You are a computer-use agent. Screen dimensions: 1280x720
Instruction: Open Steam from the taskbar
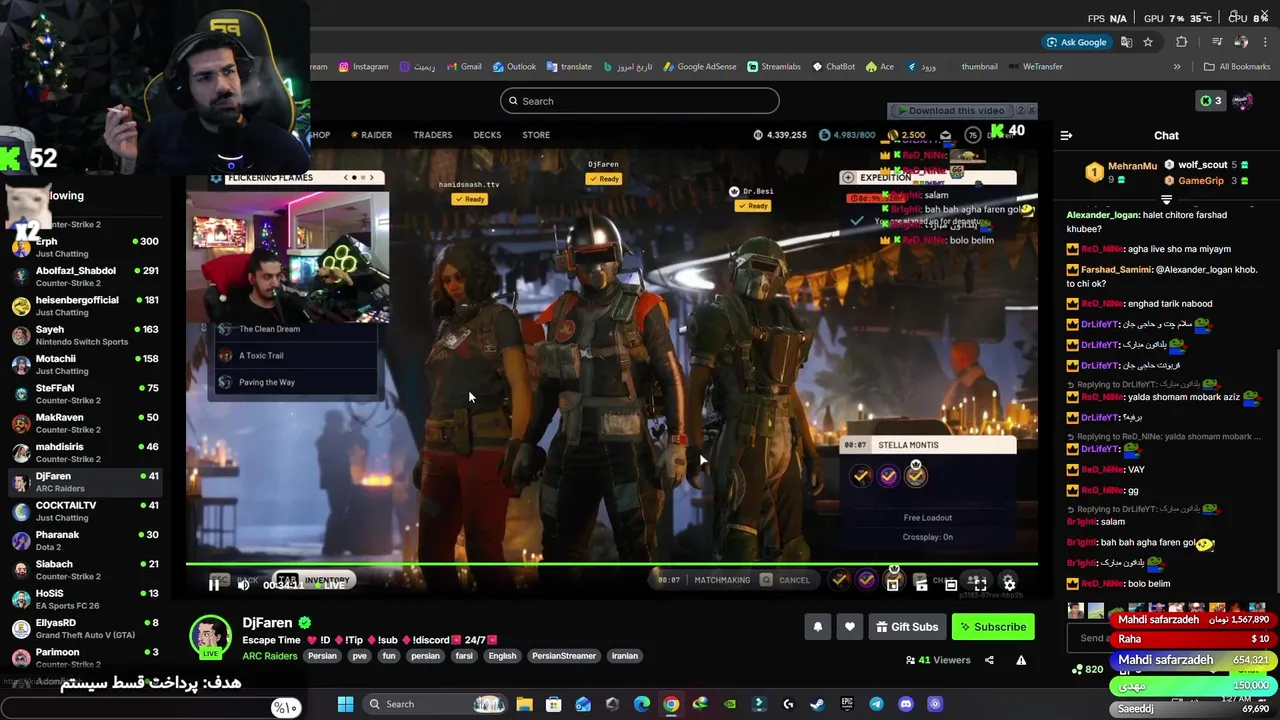(x=817, y=704)
